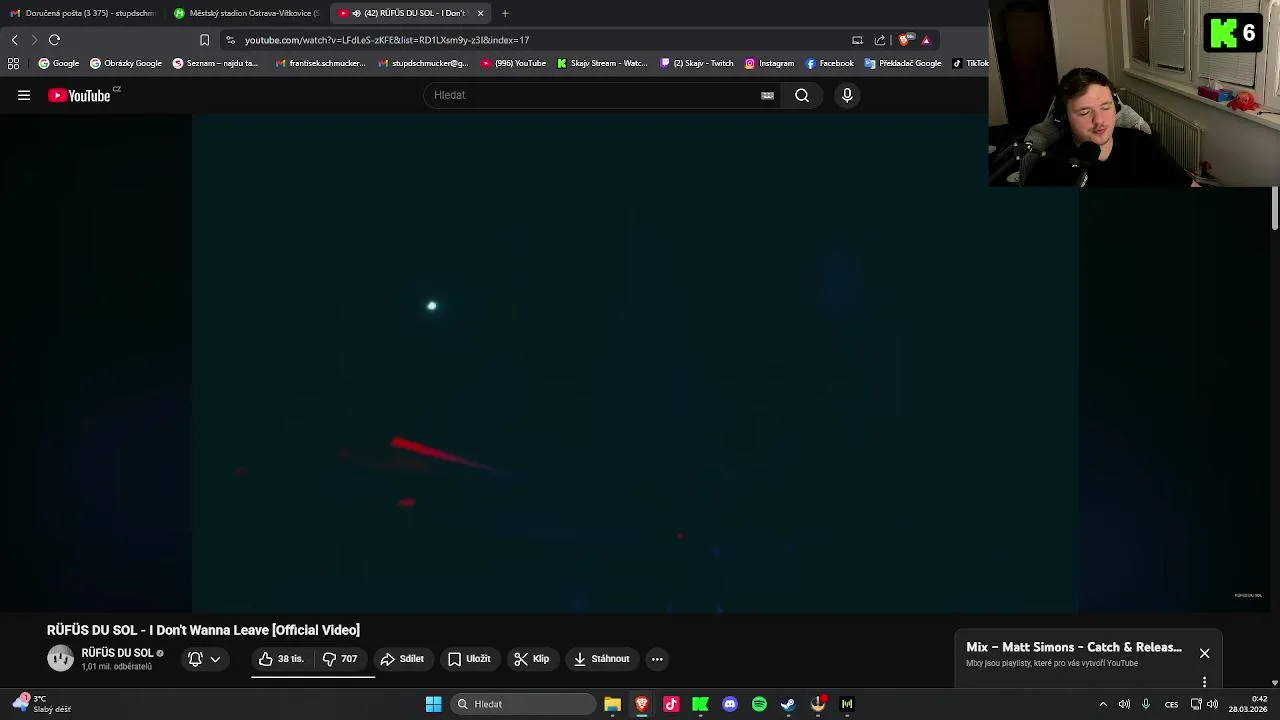Image resolution: width=1280 pixels, height=720 pixels.
Task: Open the (996) YouTube bookmark
Action: point(514,63)
